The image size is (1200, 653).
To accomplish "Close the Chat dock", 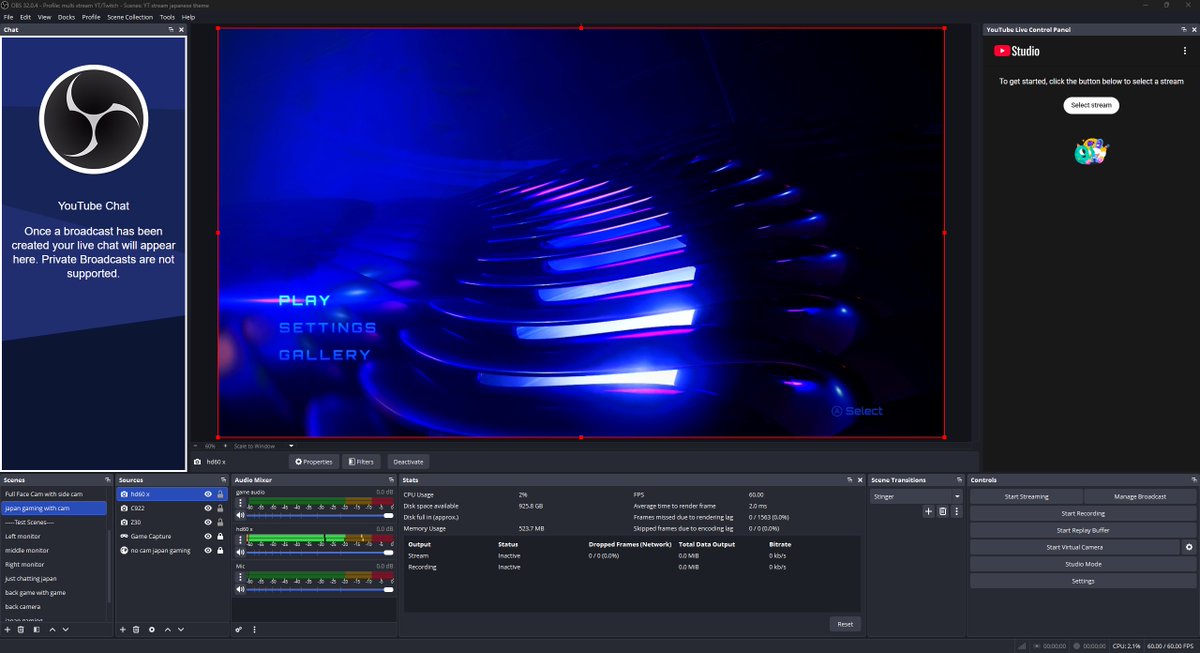I will [181, 30].
